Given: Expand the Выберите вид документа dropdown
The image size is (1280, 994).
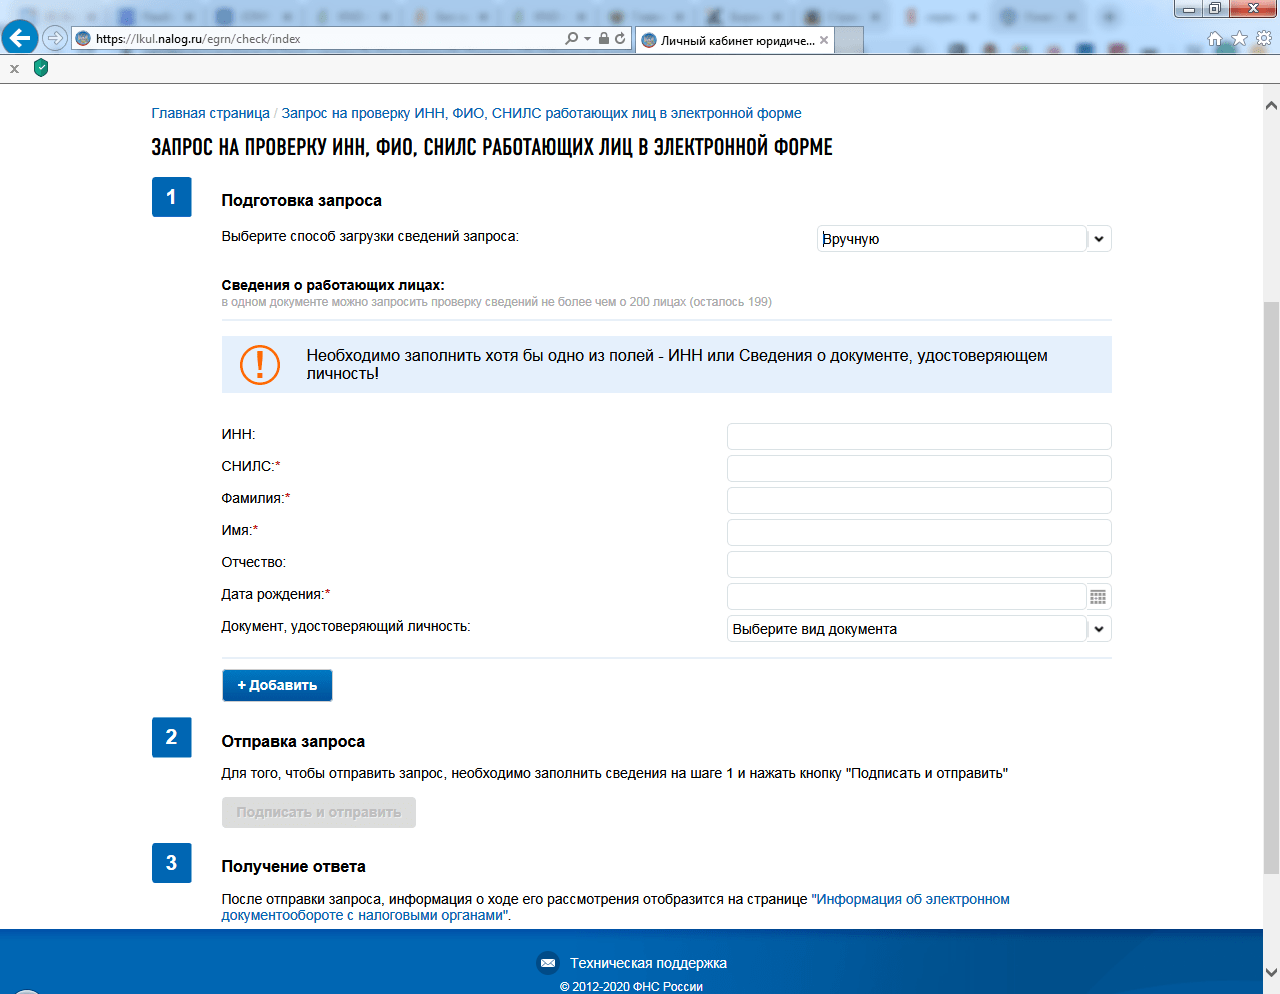Looking at the screenshot, I should click(x=1099, y=629).
